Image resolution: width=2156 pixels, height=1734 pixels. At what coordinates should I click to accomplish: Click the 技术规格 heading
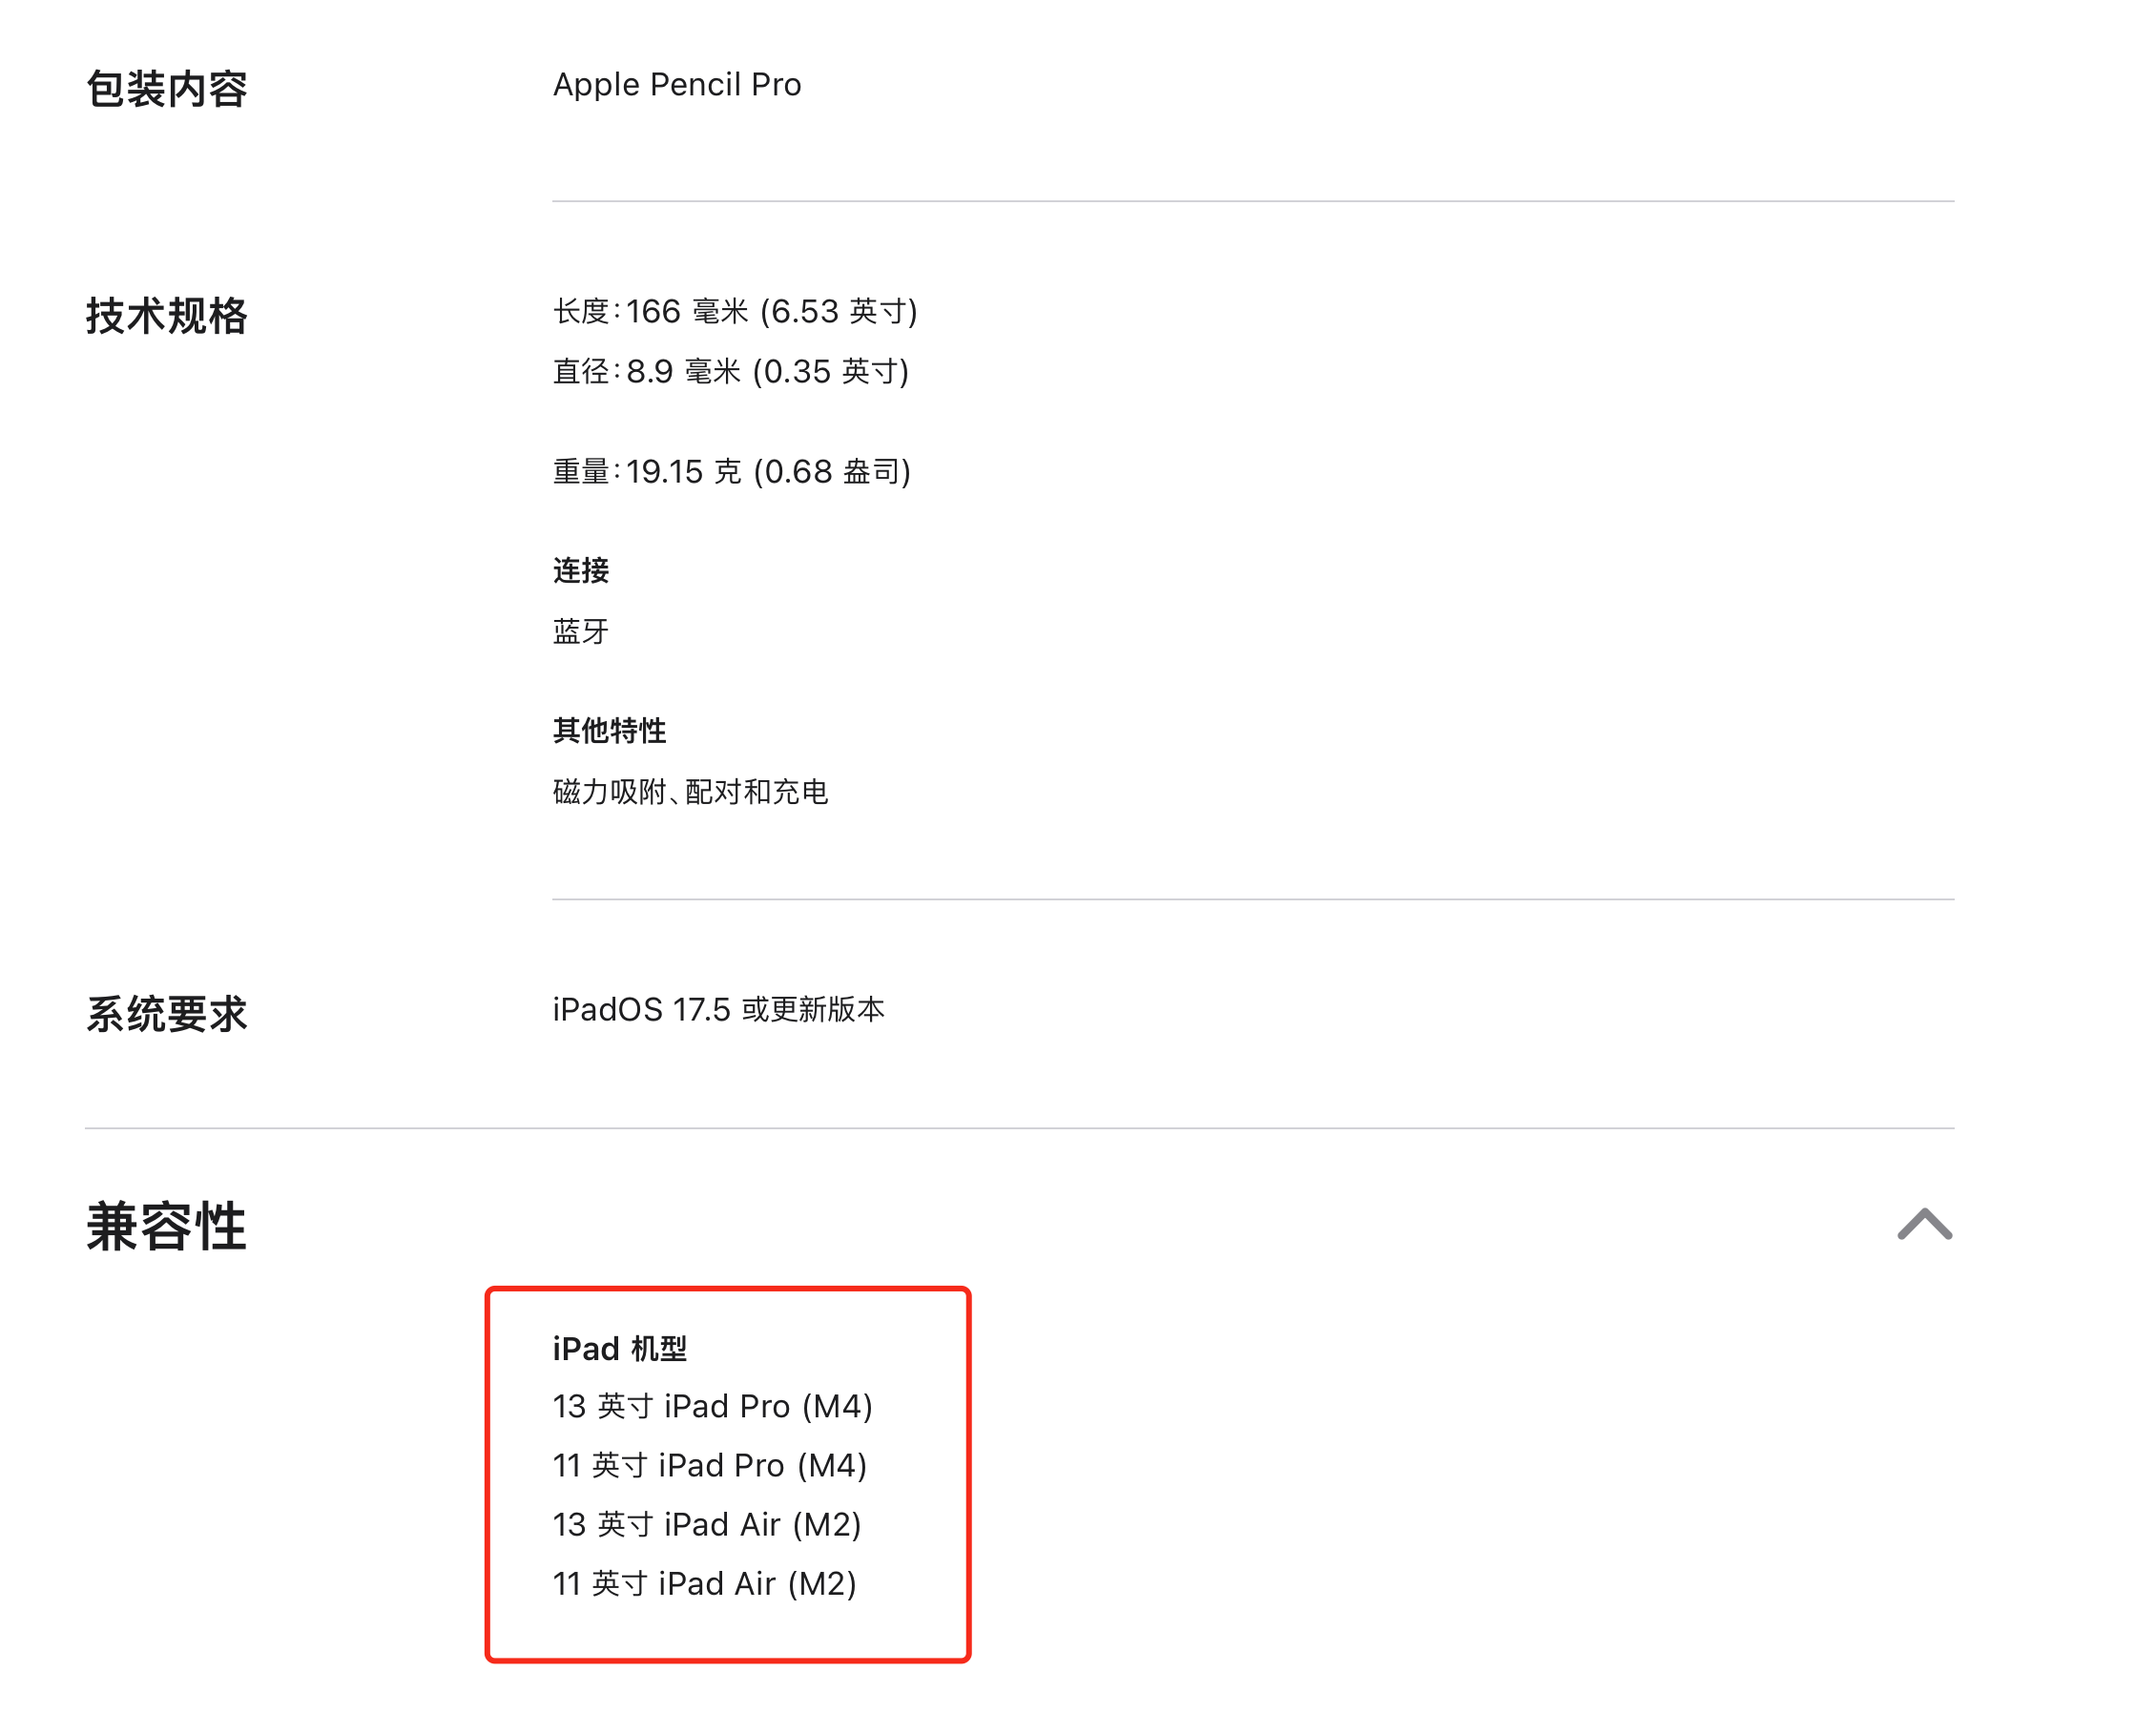pyautogui.click(x=166, y=316)
